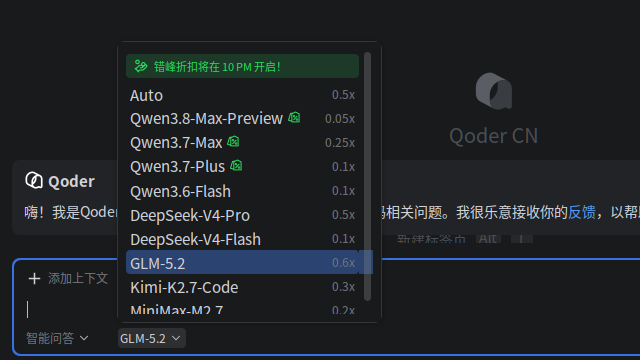The height and width of the screenshot is (360, 640).
Task: Select Qwen3.6-Flash model
Action: 242,191
